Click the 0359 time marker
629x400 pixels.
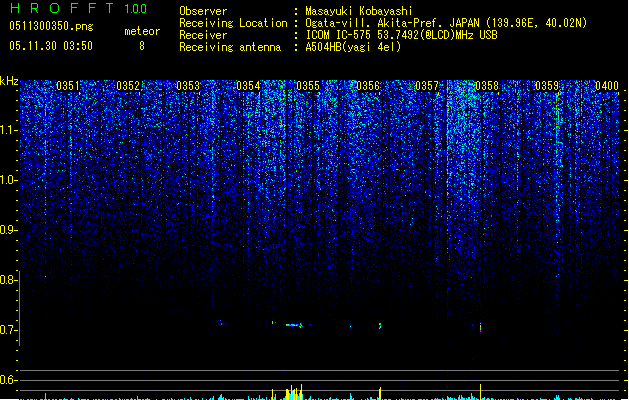[547, 86]
